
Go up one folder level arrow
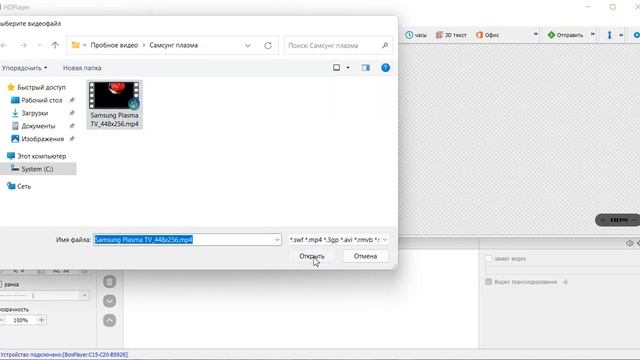(55, 45)
